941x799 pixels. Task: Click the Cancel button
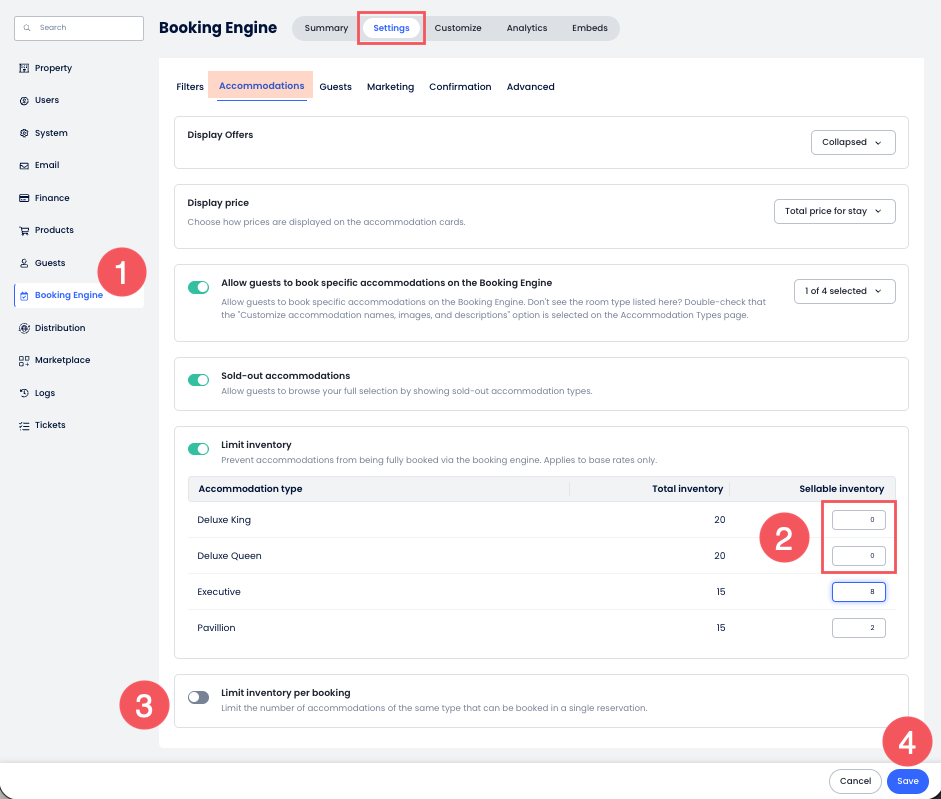coord(855,781)
